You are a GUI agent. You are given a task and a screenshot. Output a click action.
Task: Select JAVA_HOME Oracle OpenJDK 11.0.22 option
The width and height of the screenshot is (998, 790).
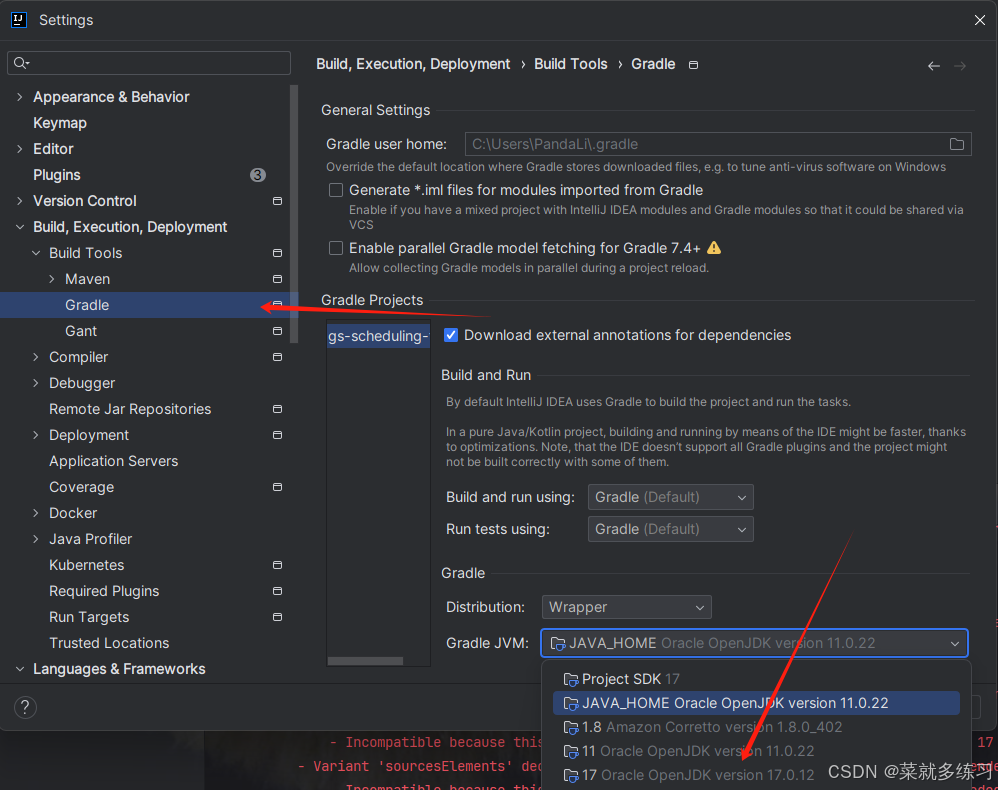(756, 703)
